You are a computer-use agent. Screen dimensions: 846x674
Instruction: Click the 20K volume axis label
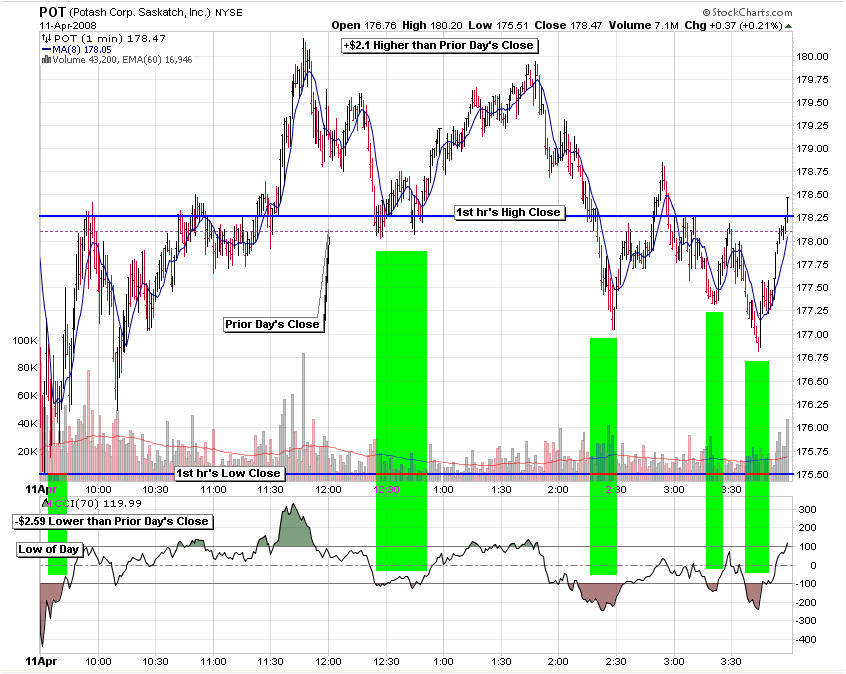click(27, 452)
